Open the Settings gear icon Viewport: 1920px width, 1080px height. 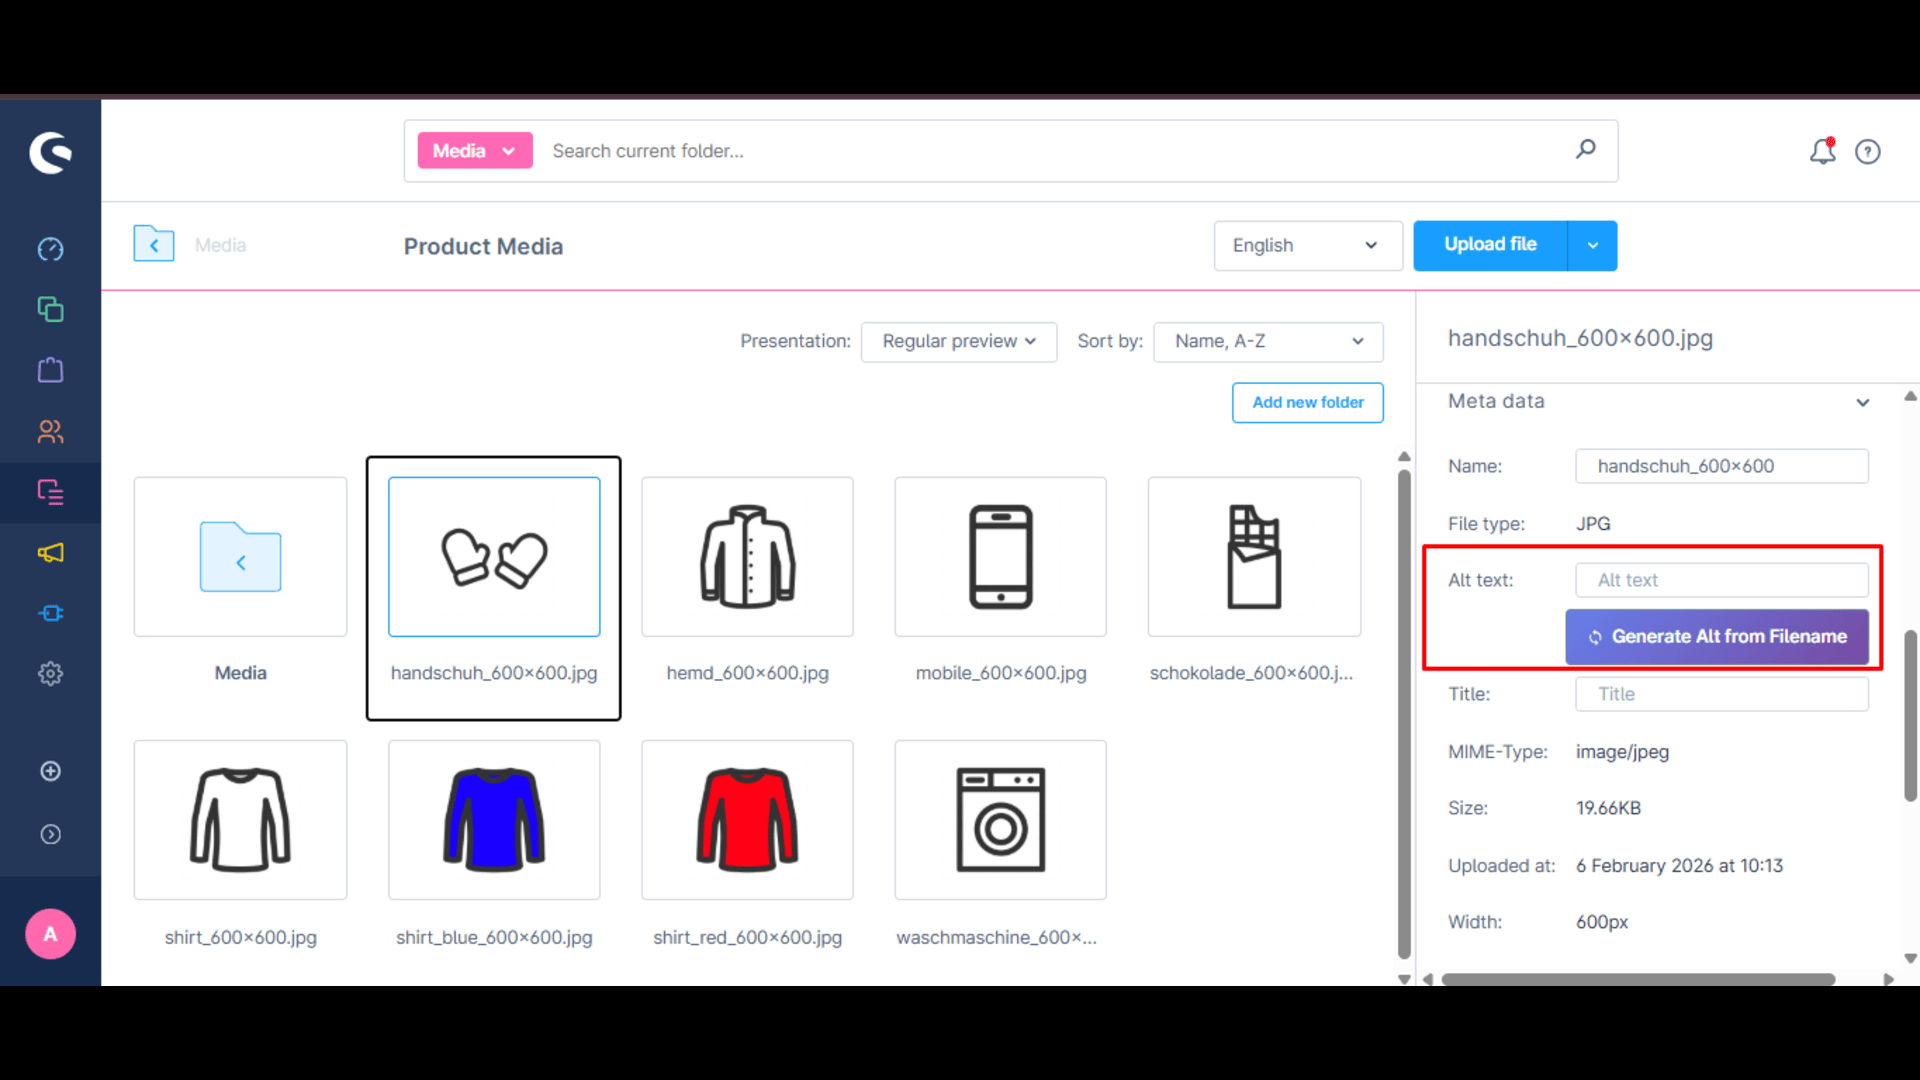pos(50,674)
